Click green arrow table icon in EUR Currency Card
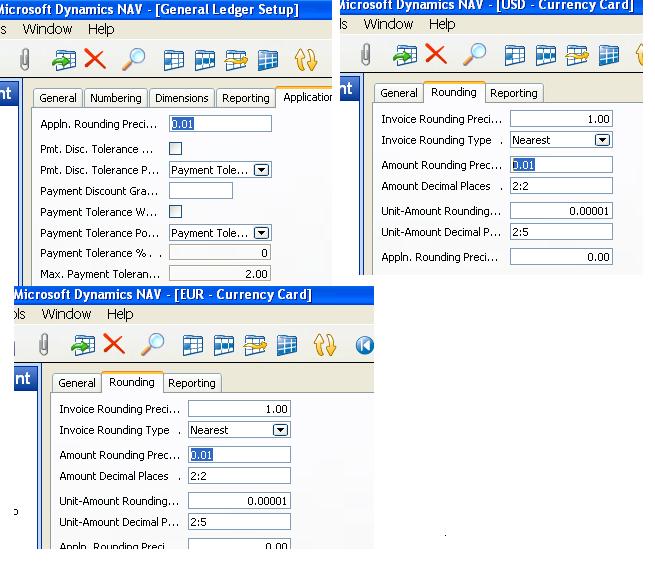Viewport: 655px width, 570px height. pyautogui.click(x=83, y=345)
